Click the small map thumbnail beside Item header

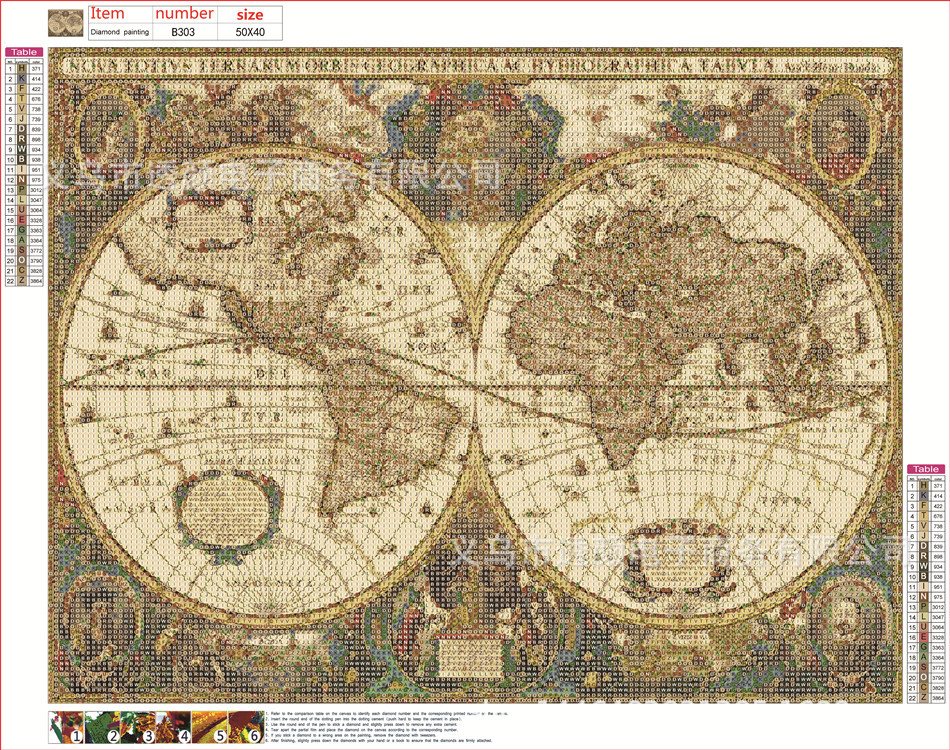(65, 23)
